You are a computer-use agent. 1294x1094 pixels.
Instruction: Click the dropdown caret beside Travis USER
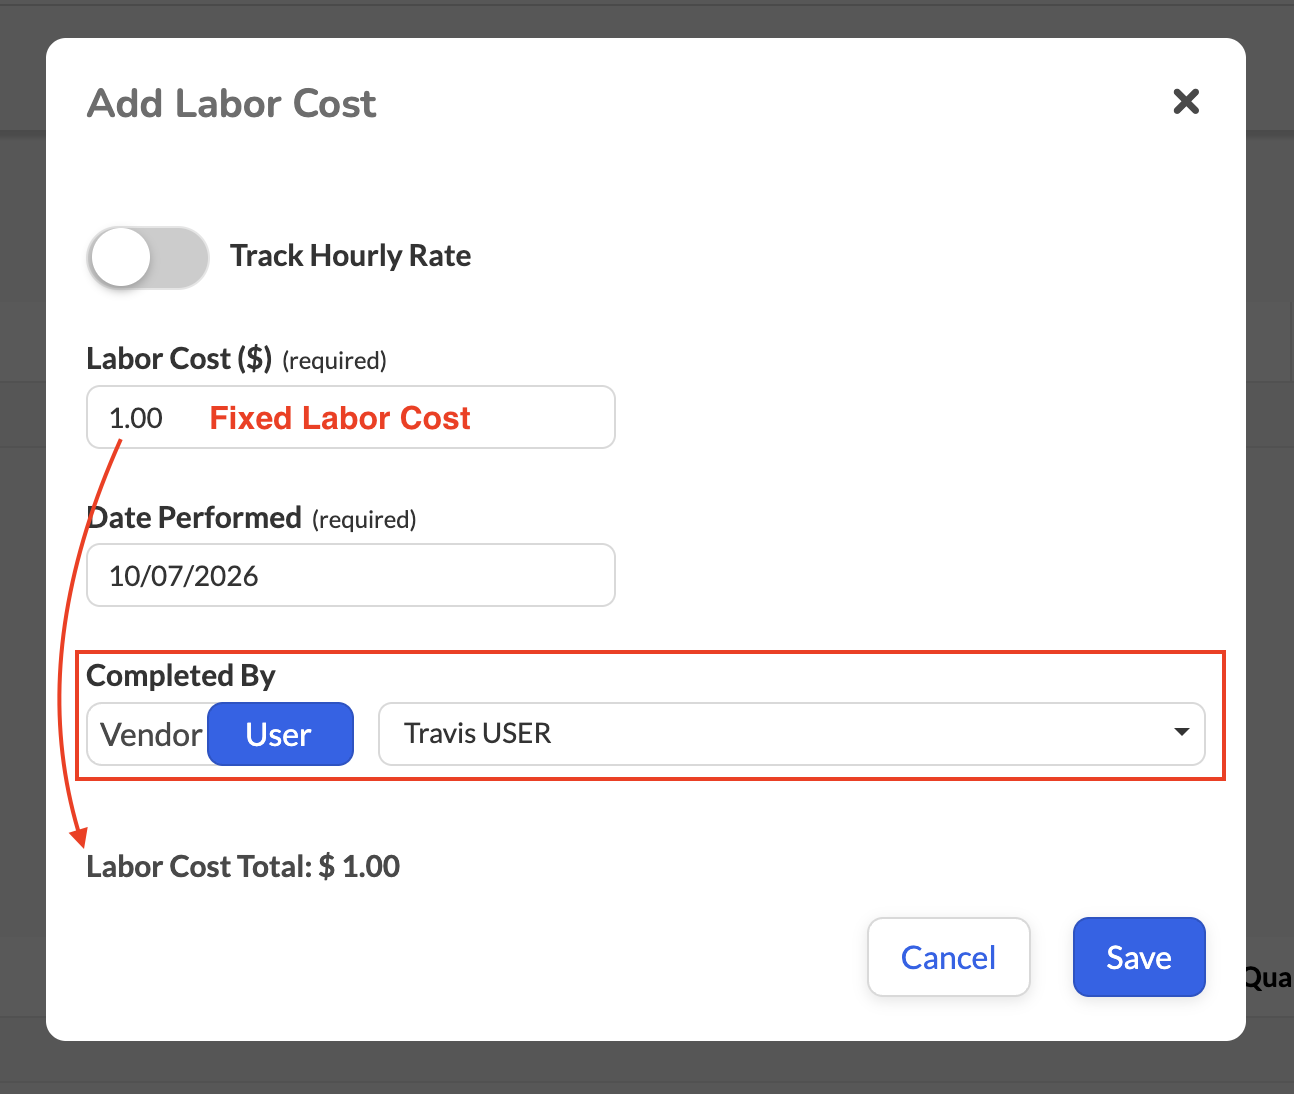click(x=1181, y=732)
